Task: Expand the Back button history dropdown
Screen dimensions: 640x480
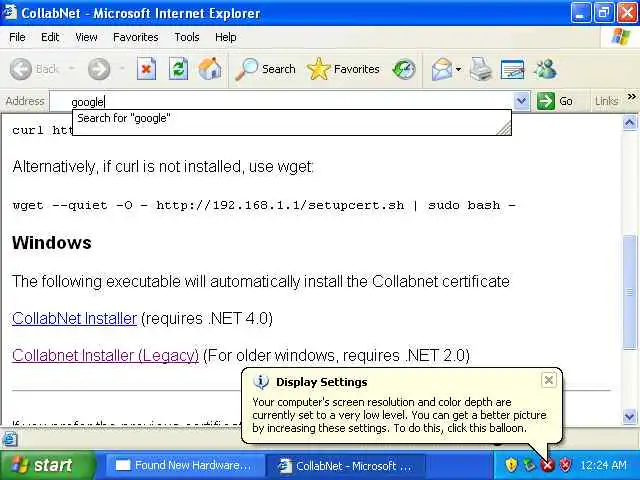Action: (x=71, y=69)
